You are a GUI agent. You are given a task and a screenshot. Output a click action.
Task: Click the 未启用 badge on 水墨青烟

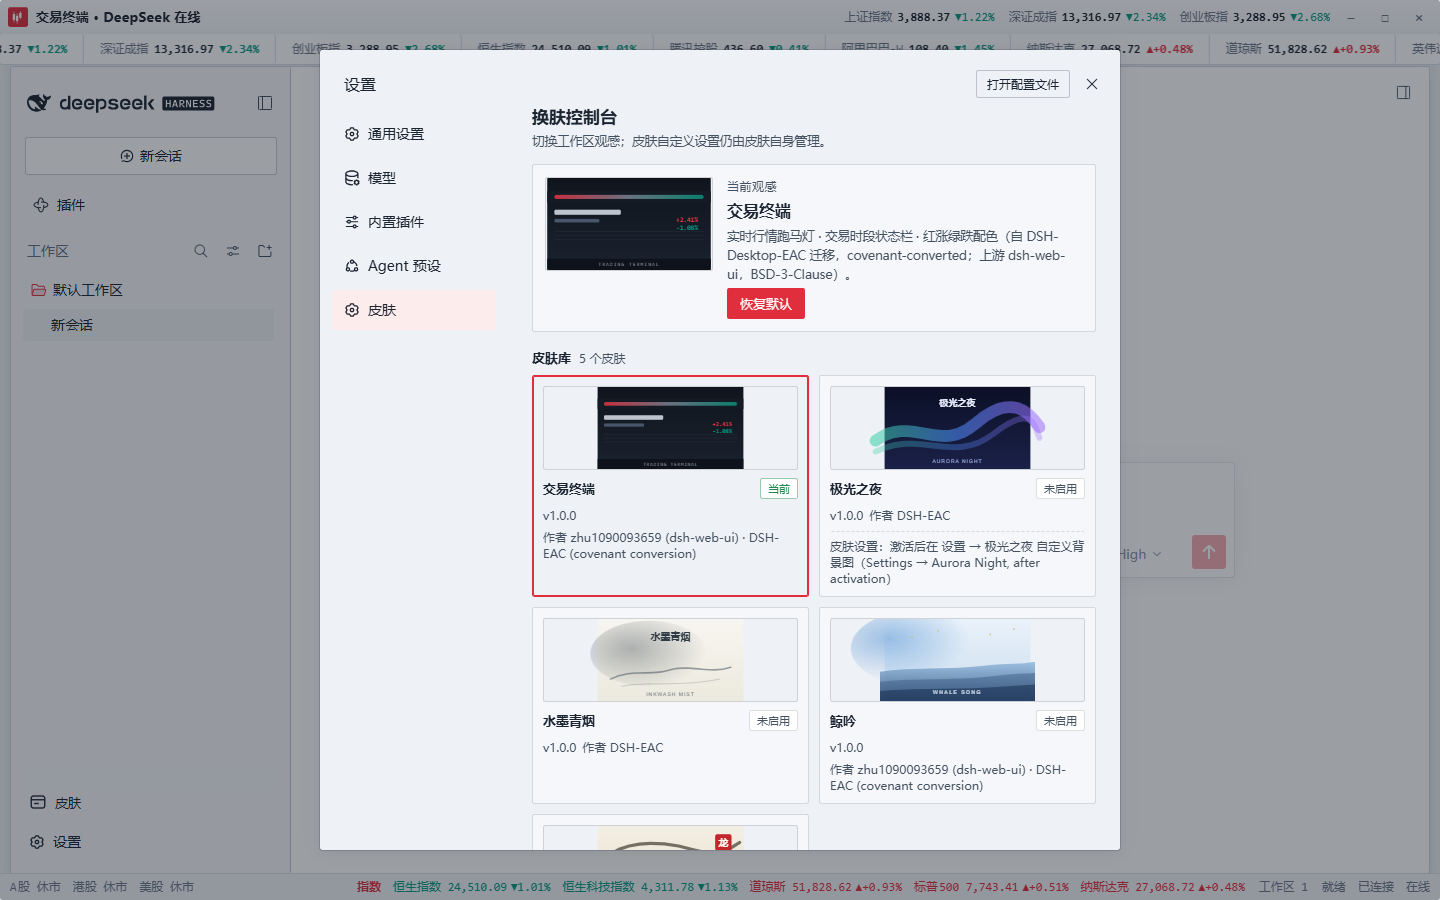(773, 721)
